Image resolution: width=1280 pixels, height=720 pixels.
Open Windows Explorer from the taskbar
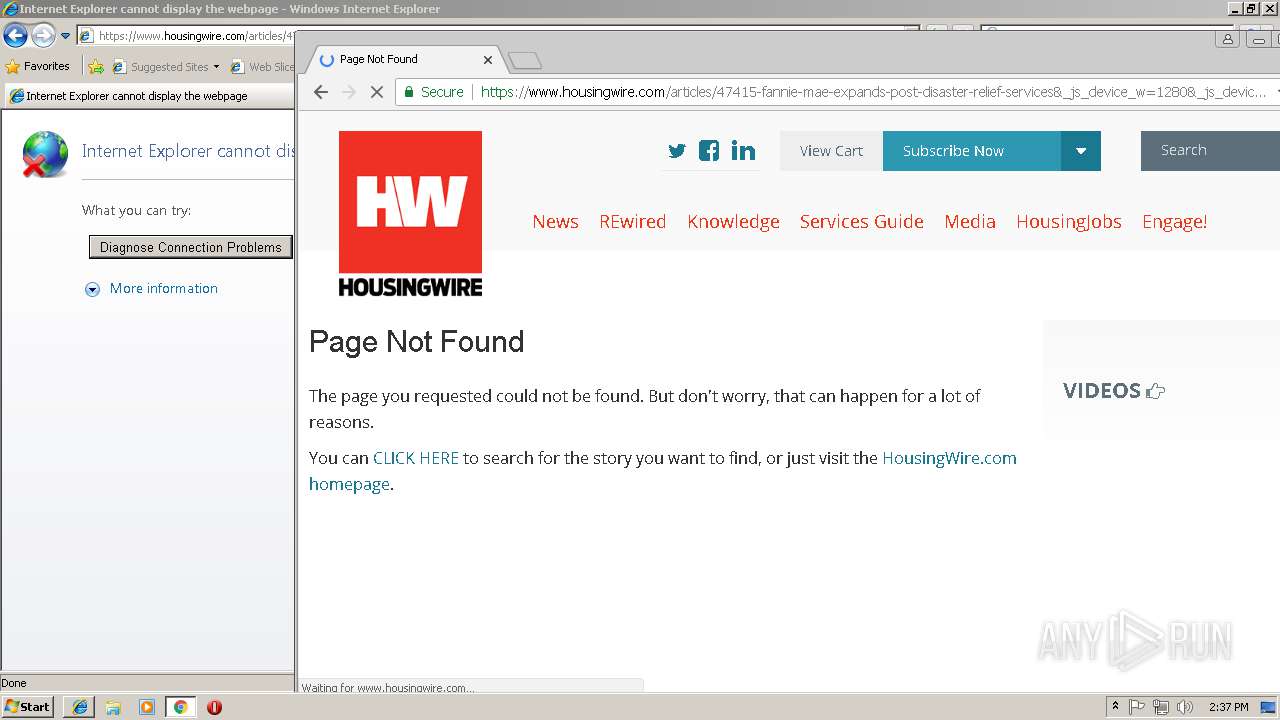click(x=113, y=707)
